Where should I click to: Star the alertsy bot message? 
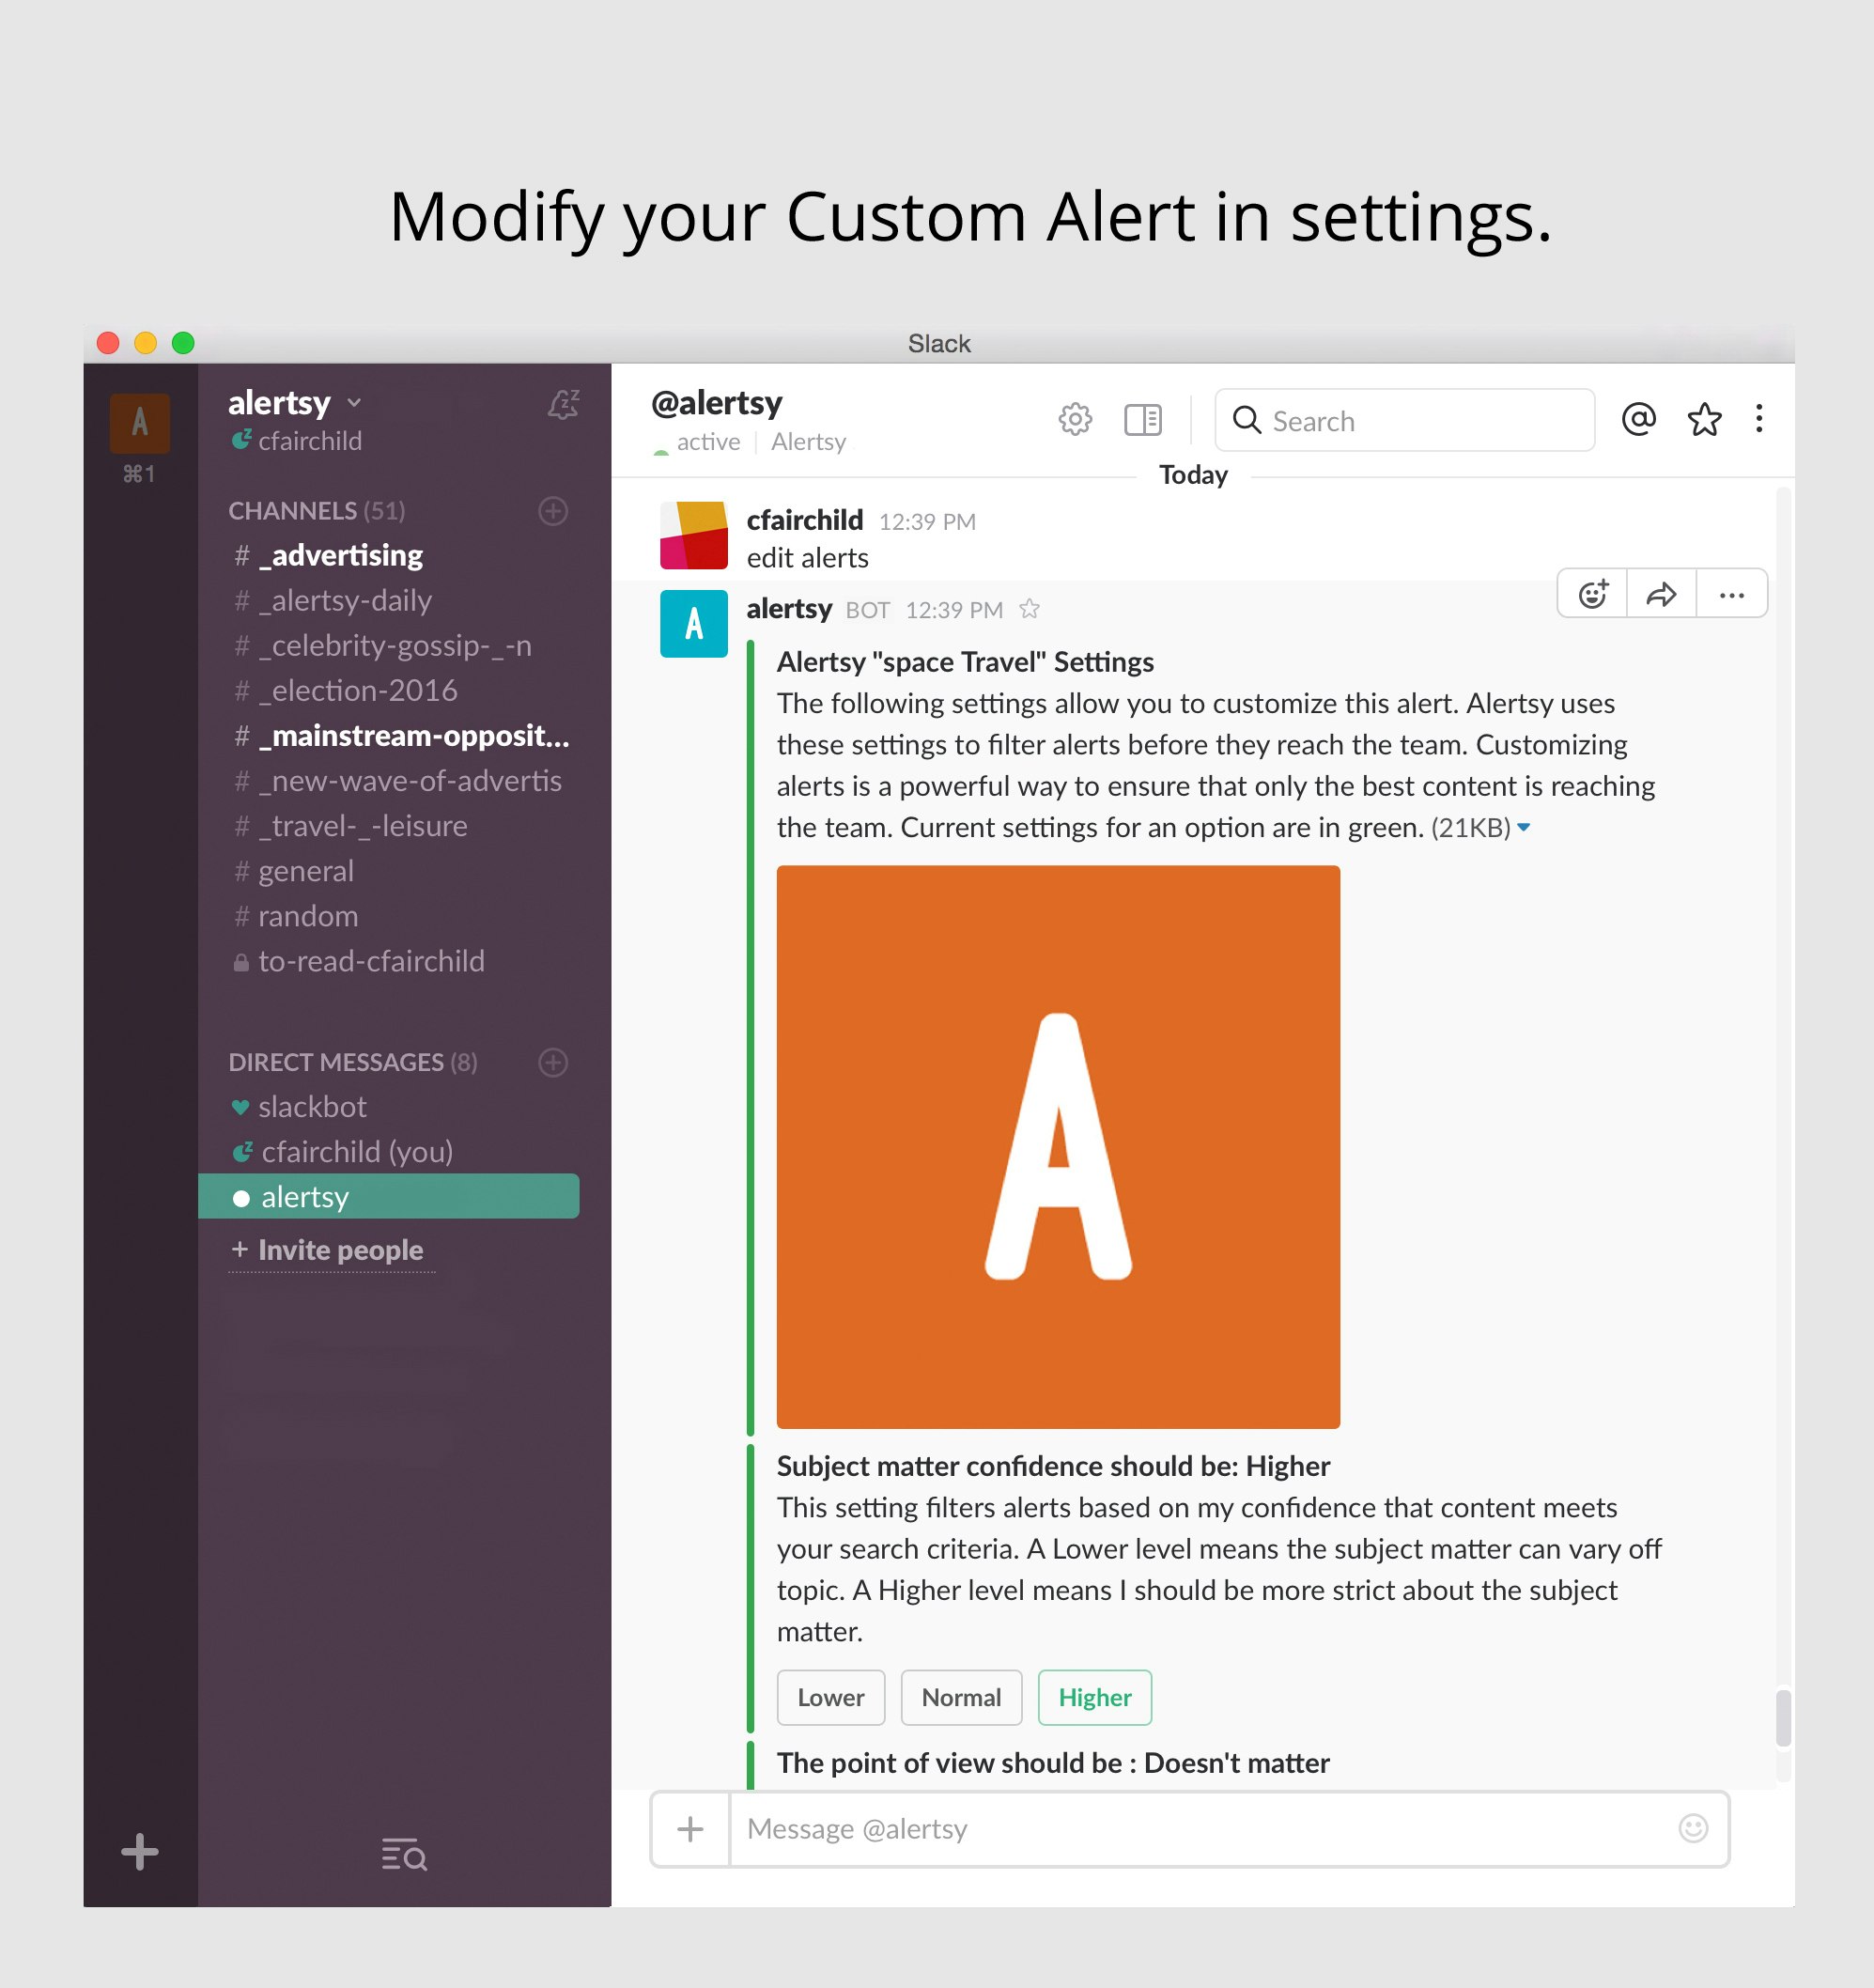1029,609
